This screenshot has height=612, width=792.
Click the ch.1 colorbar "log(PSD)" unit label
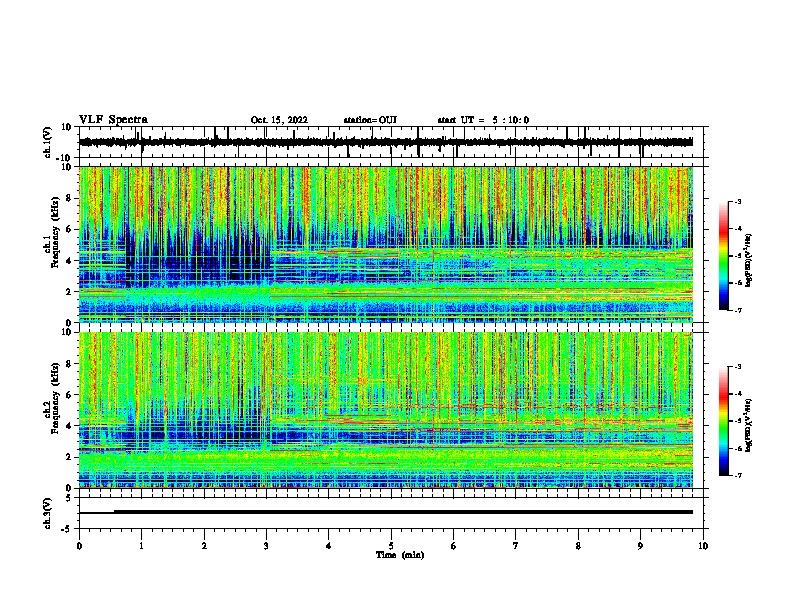click(749, 260)
